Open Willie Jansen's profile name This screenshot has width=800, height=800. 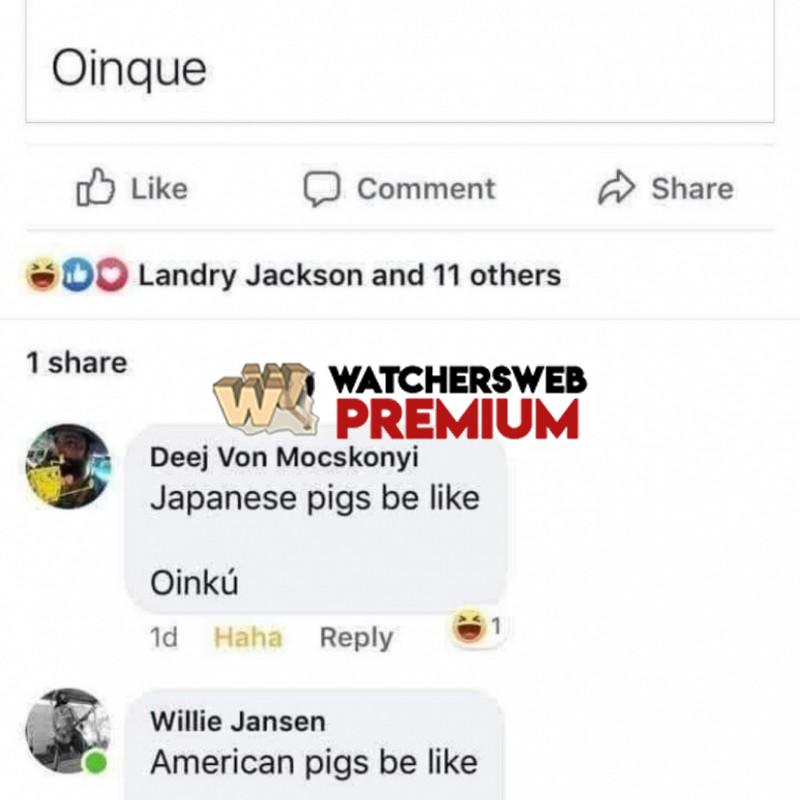pyautogui.click(x=238, y=721)
